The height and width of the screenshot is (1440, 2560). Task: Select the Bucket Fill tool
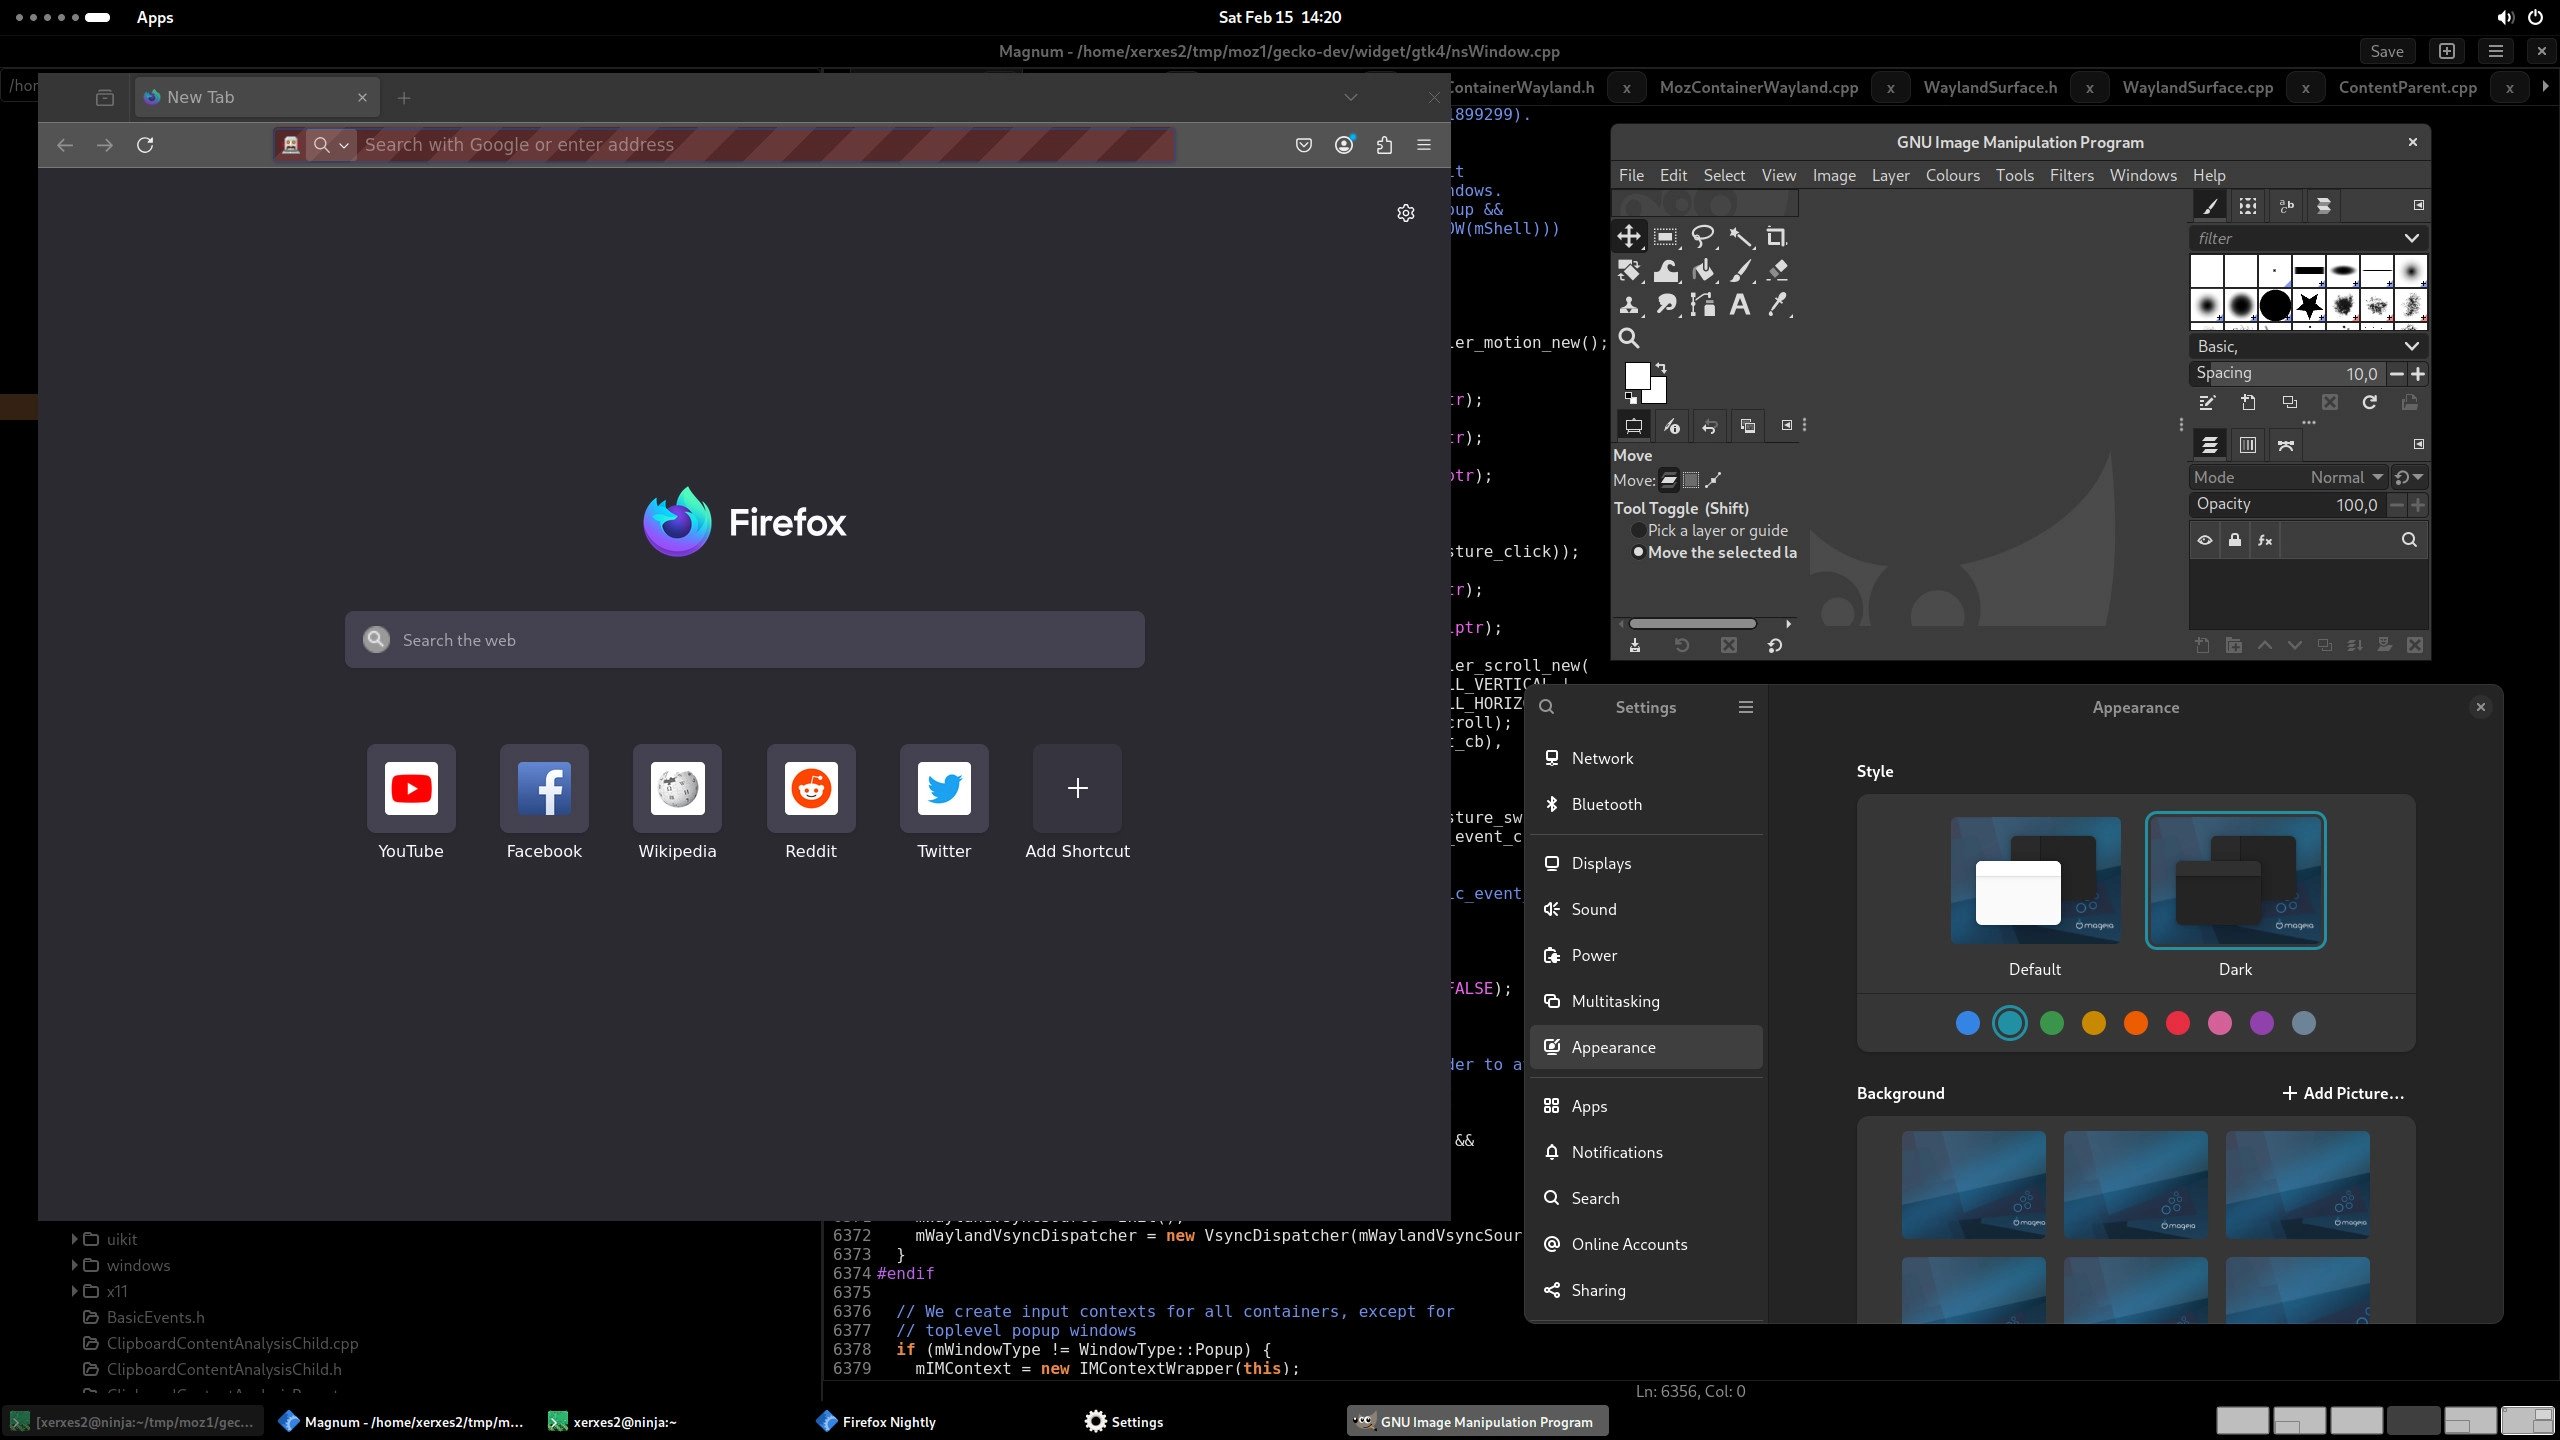[1703, 271]
